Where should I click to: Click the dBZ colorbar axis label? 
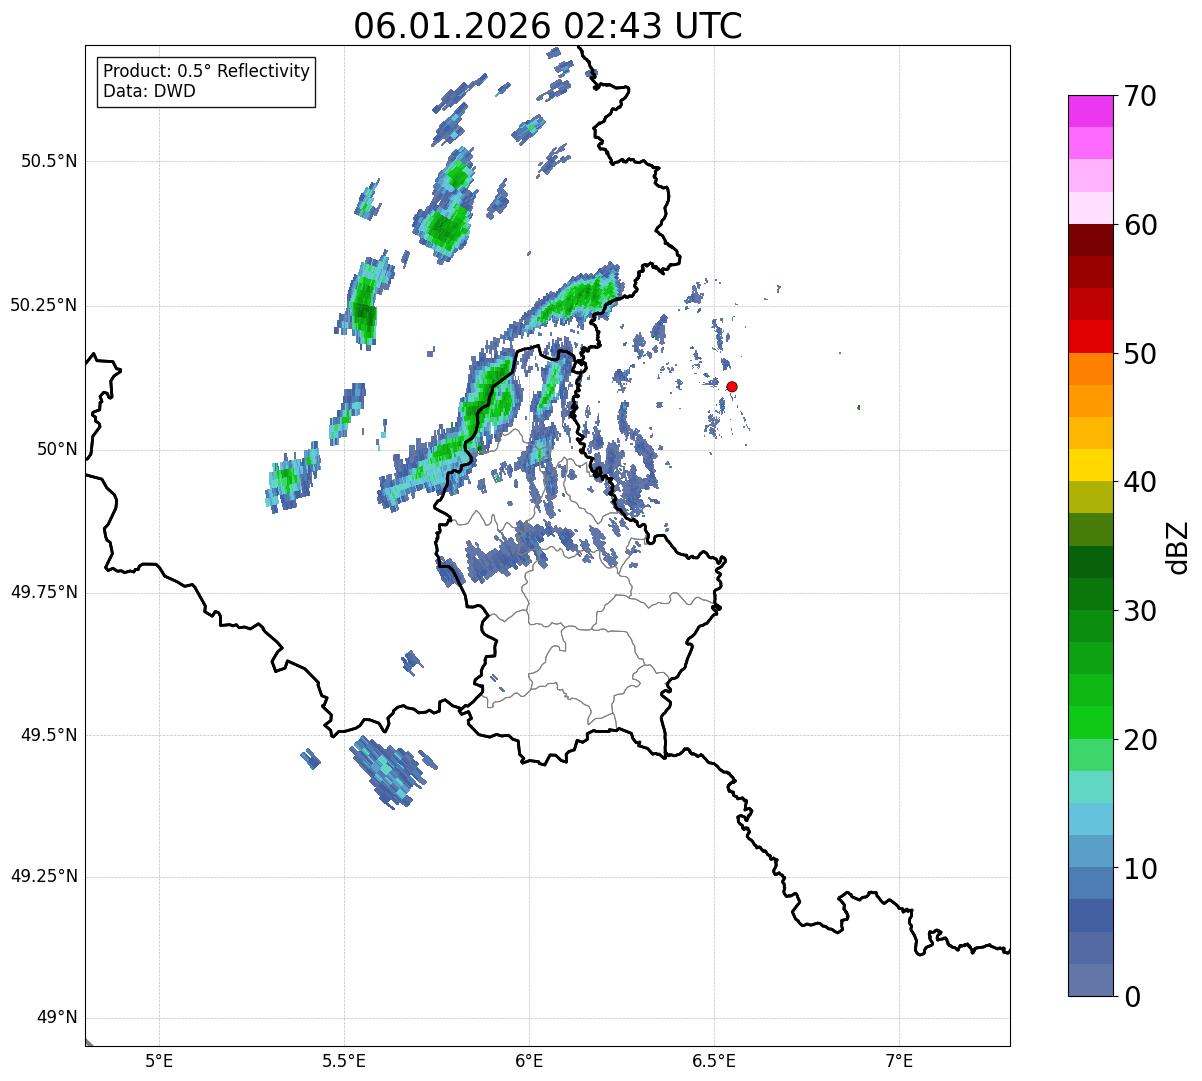[x=1178, y=546]
